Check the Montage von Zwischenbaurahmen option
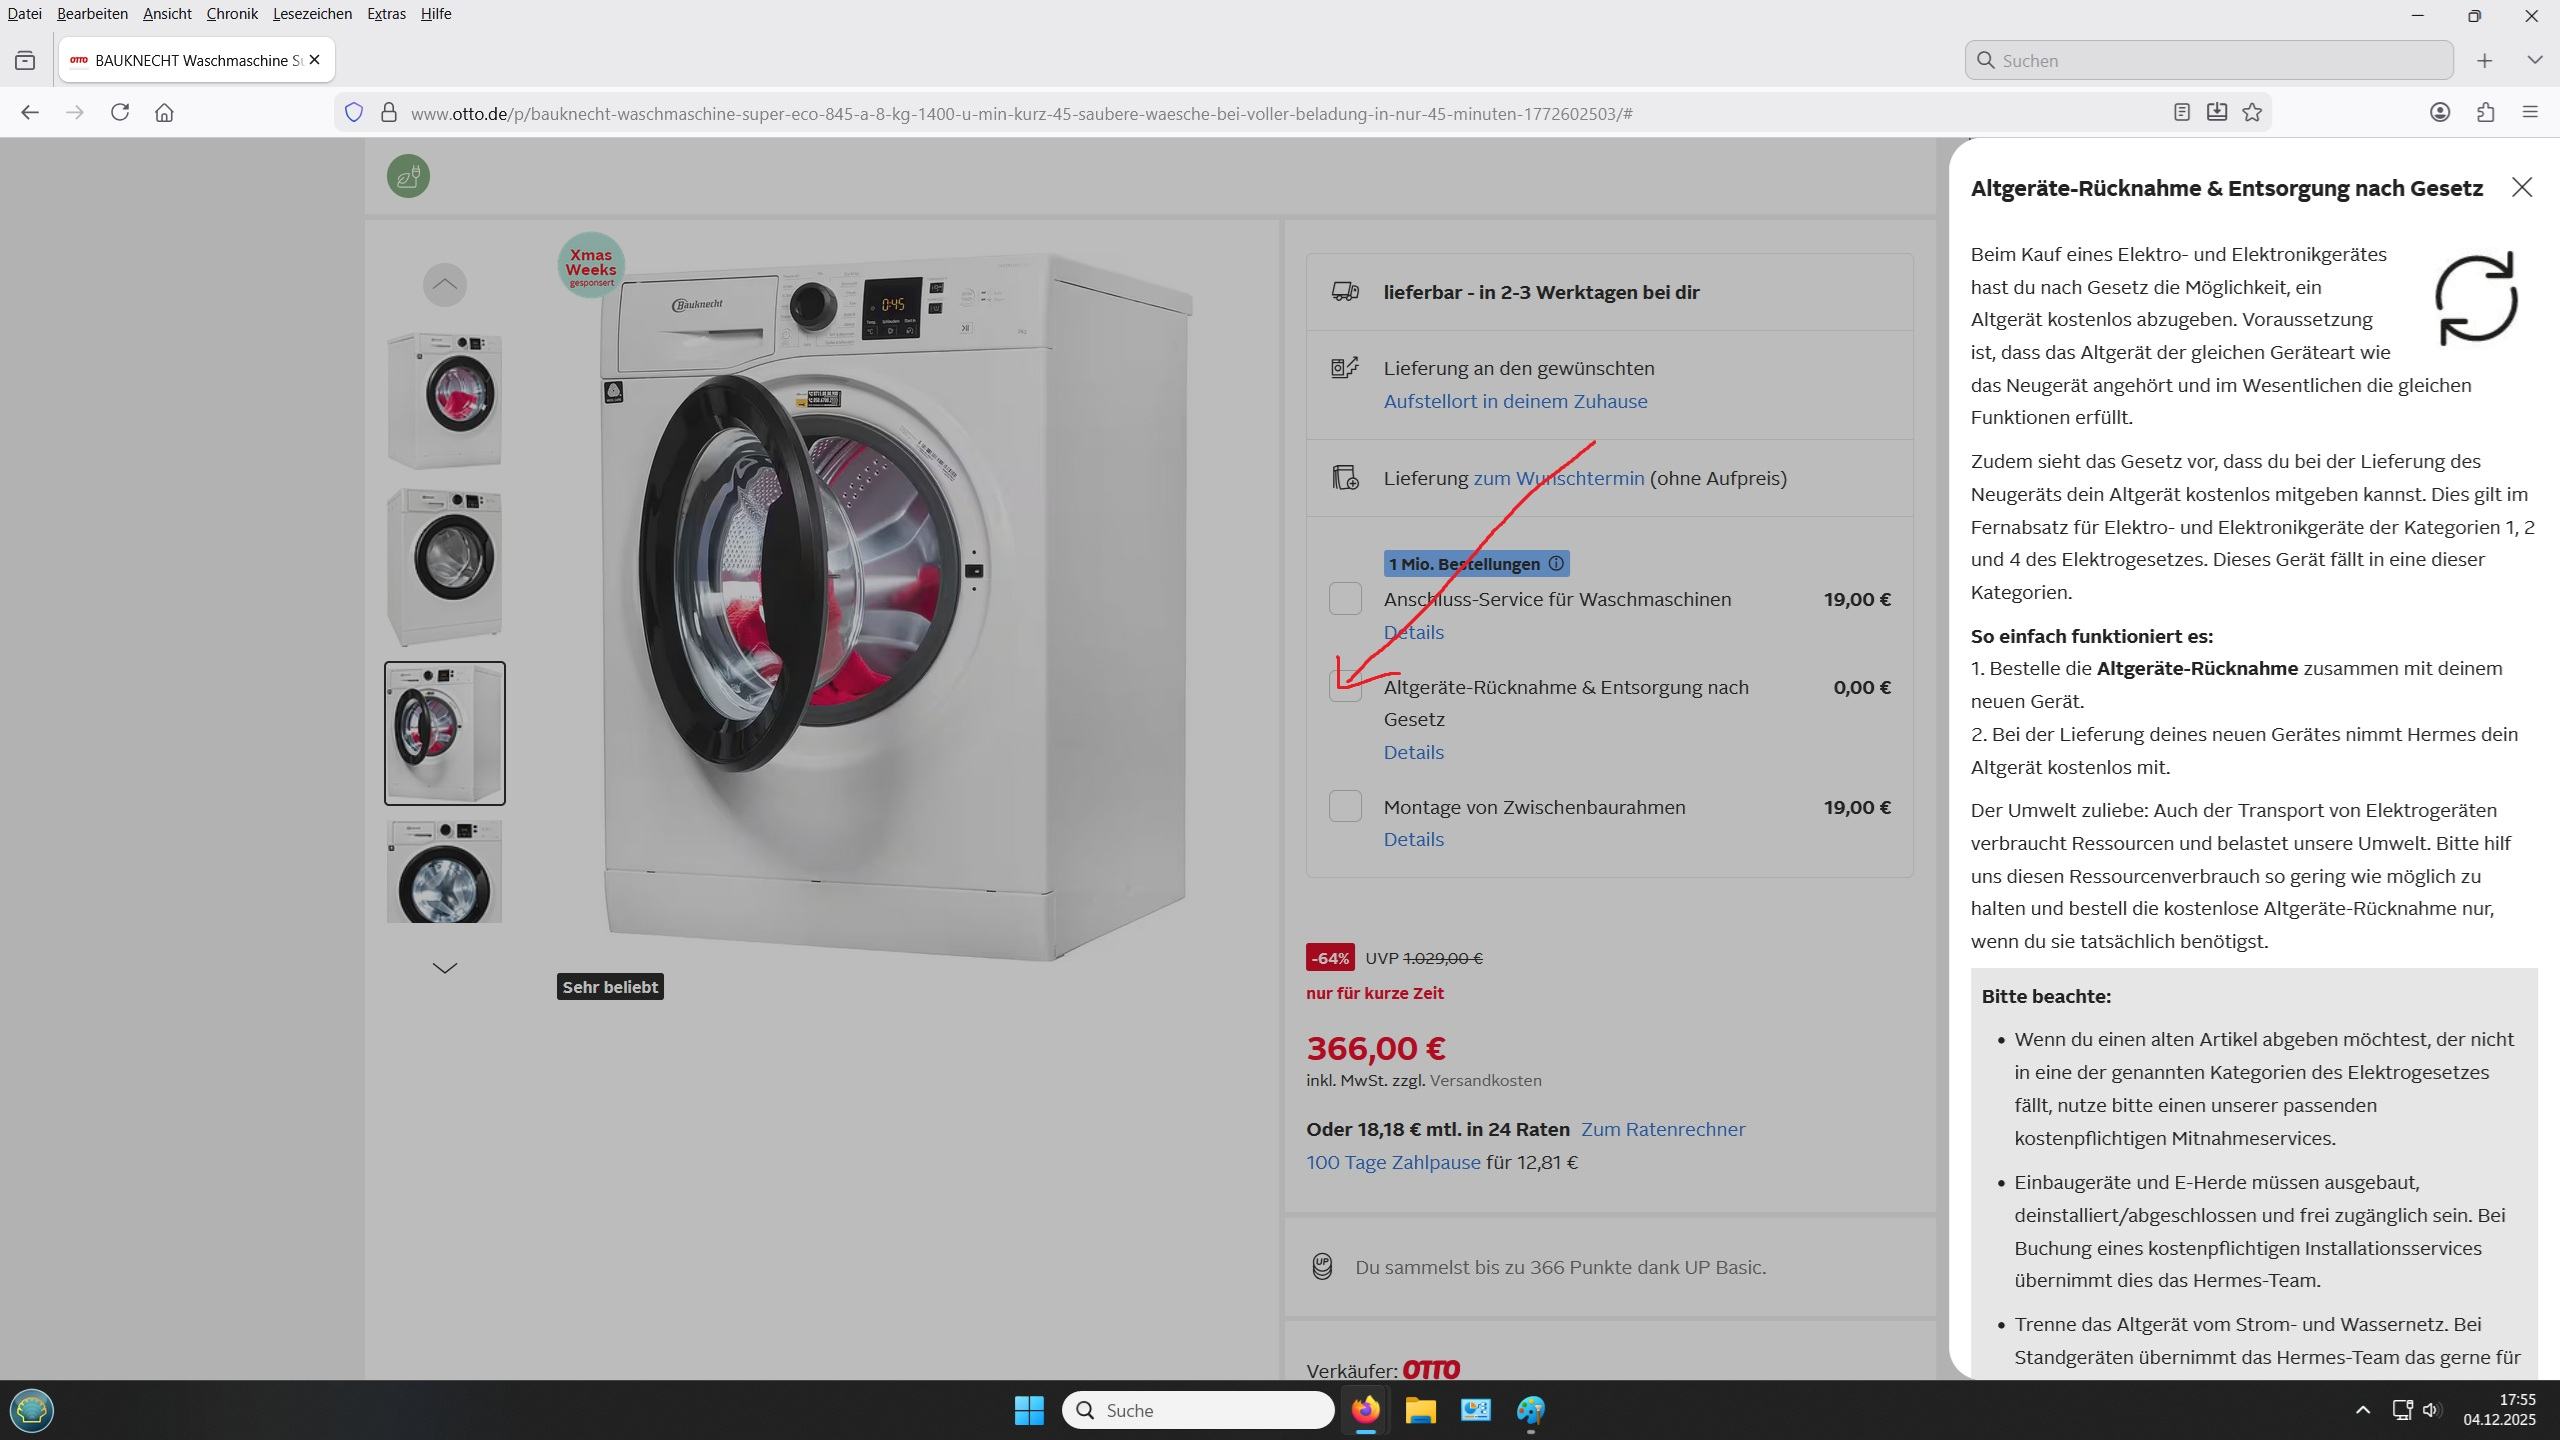The height and width of the screenshot is (1440, 2560). [1345, 807]
